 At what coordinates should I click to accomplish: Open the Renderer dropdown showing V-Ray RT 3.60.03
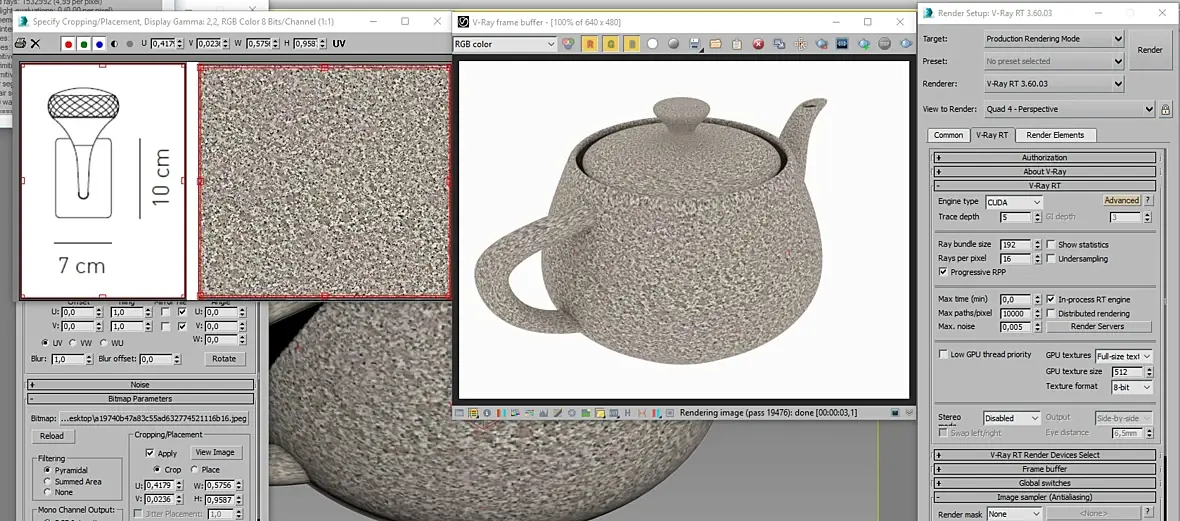click(x=1054, y=84)
